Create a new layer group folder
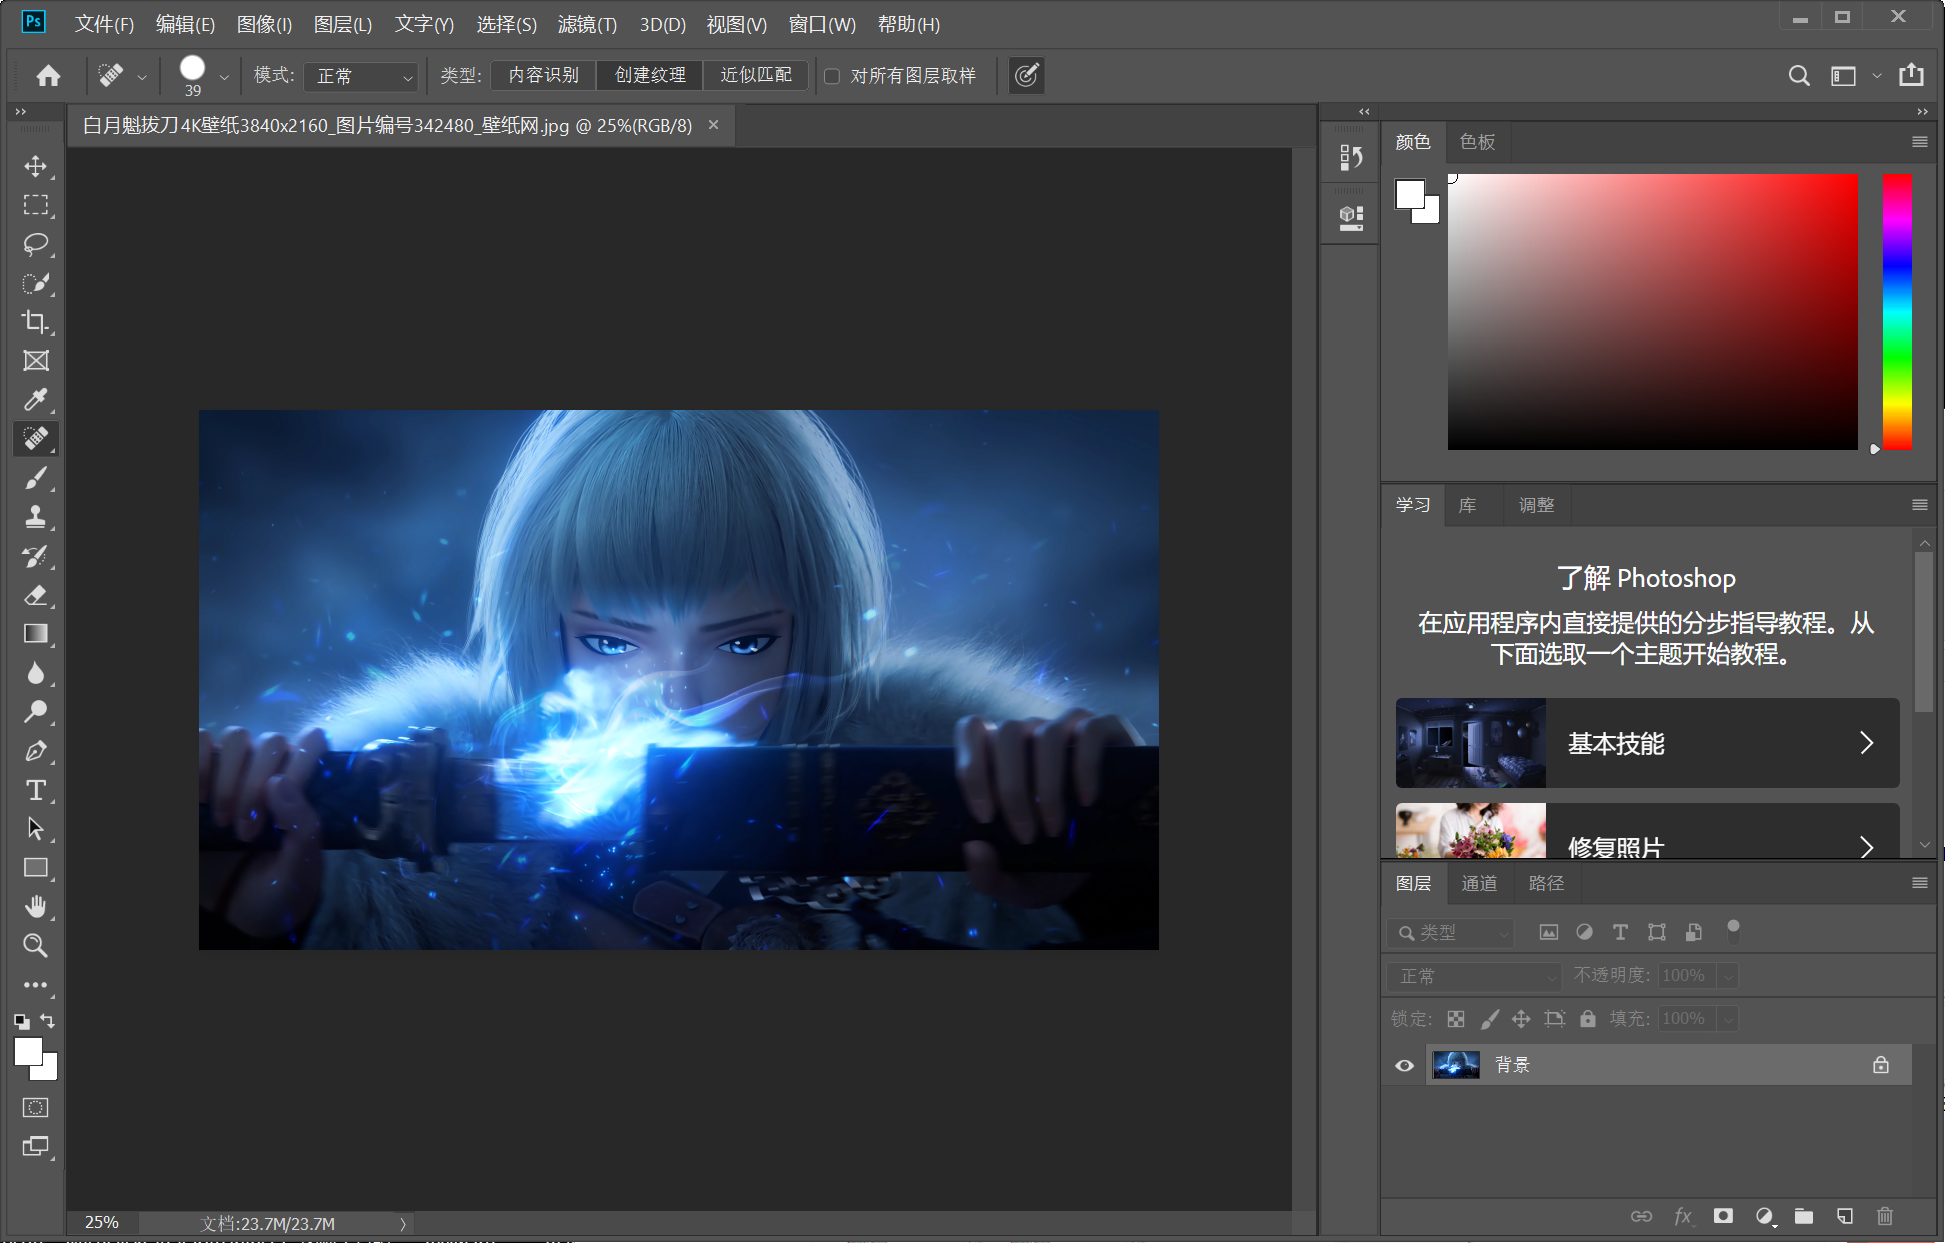Image resolution: width=1945 pixels, height=1243 pixels. tap(1804, 1216)
